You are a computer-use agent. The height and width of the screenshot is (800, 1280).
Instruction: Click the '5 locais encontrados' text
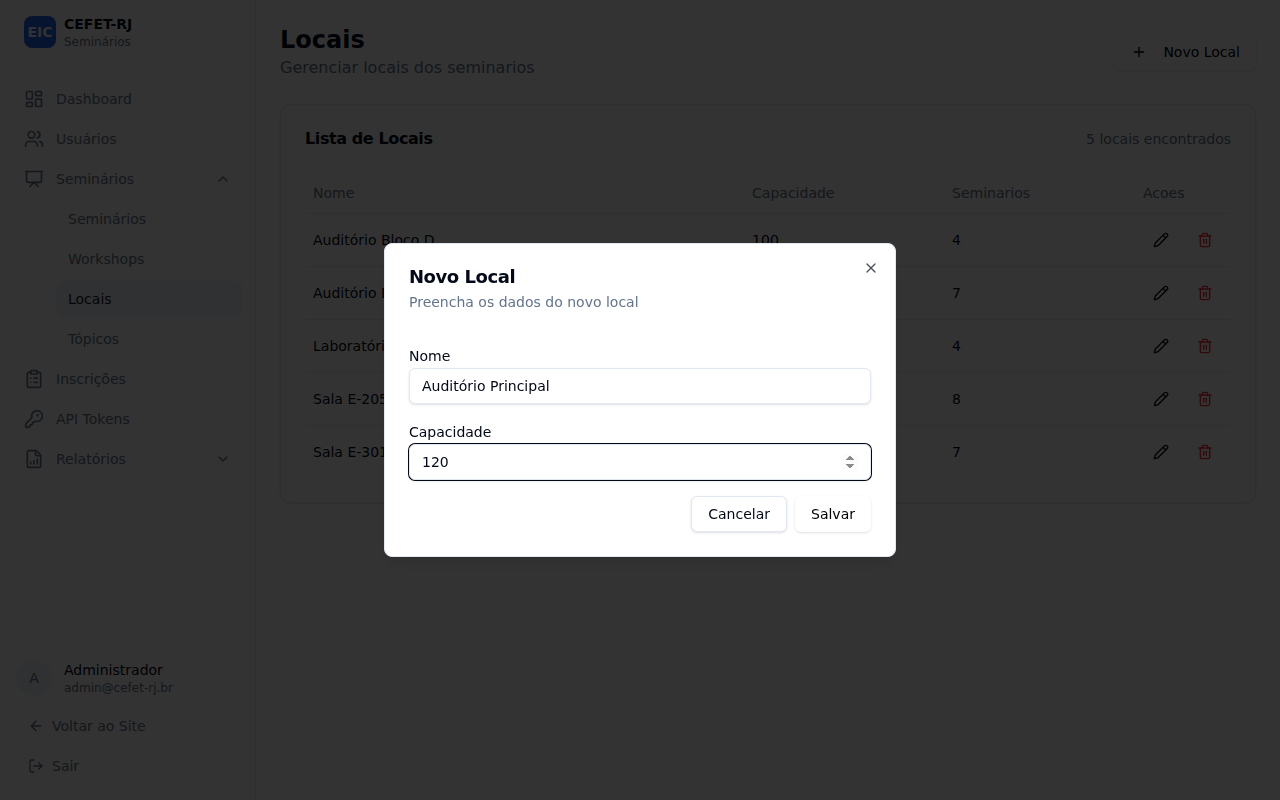coord(1158,139)
